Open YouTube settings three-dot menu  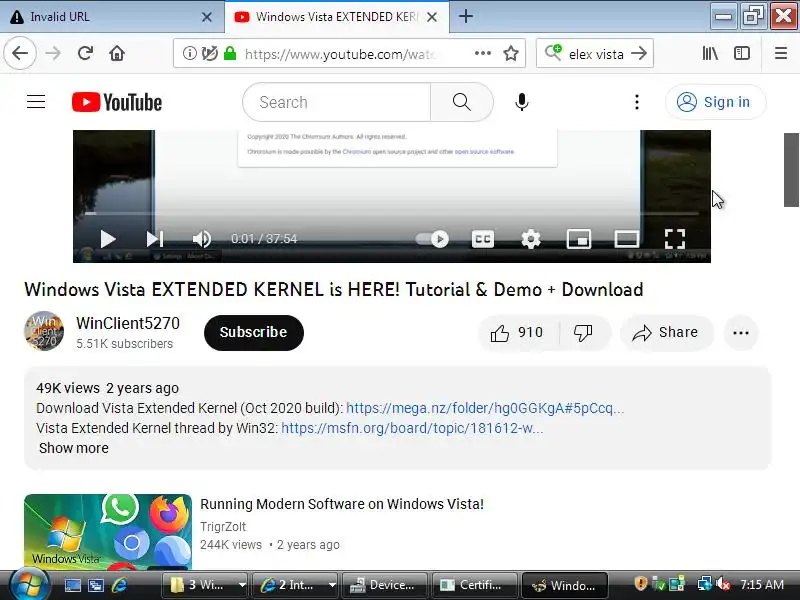[637, 102]
